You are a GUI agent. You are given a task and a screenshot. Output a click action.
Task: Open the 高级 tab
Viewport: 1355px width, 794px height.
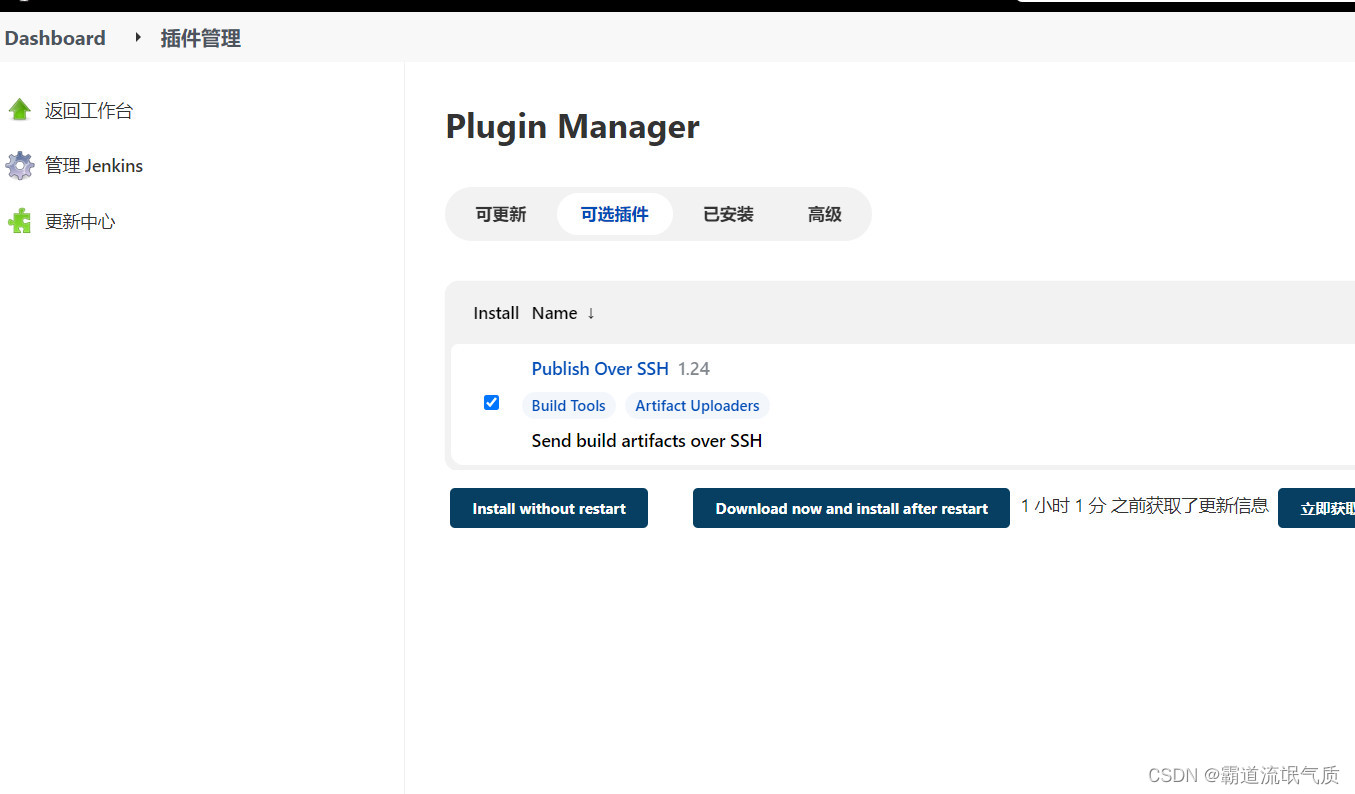tap(825, 214)
